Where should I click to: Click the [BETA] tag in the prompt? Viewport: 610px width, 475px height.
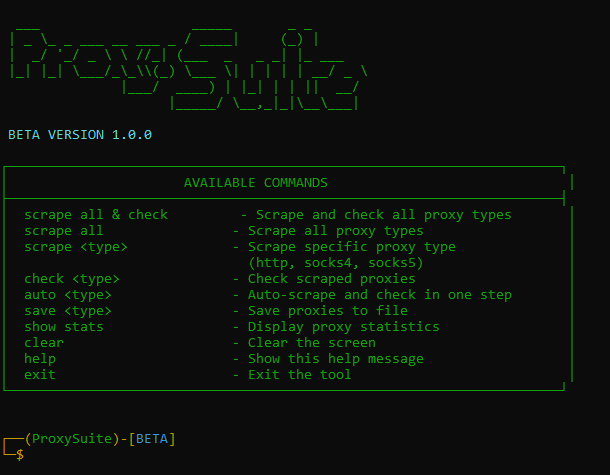(152, 439)
